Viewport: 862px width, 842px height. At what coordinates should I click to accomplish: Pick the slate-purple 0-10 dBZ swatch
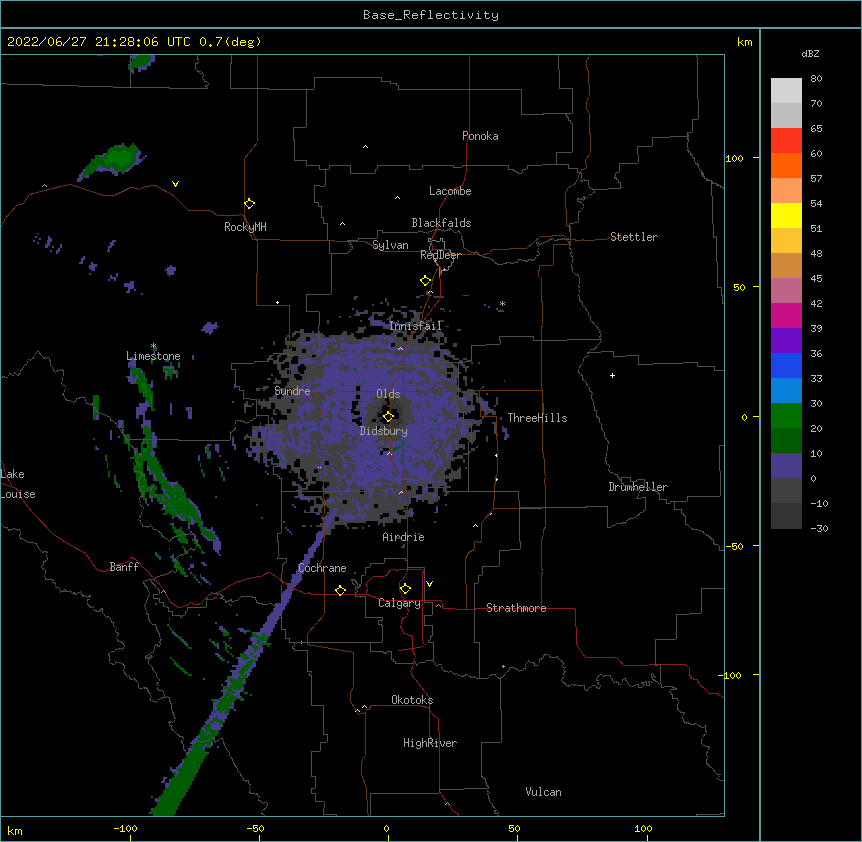pyautogui.click(x=786, y=466)
